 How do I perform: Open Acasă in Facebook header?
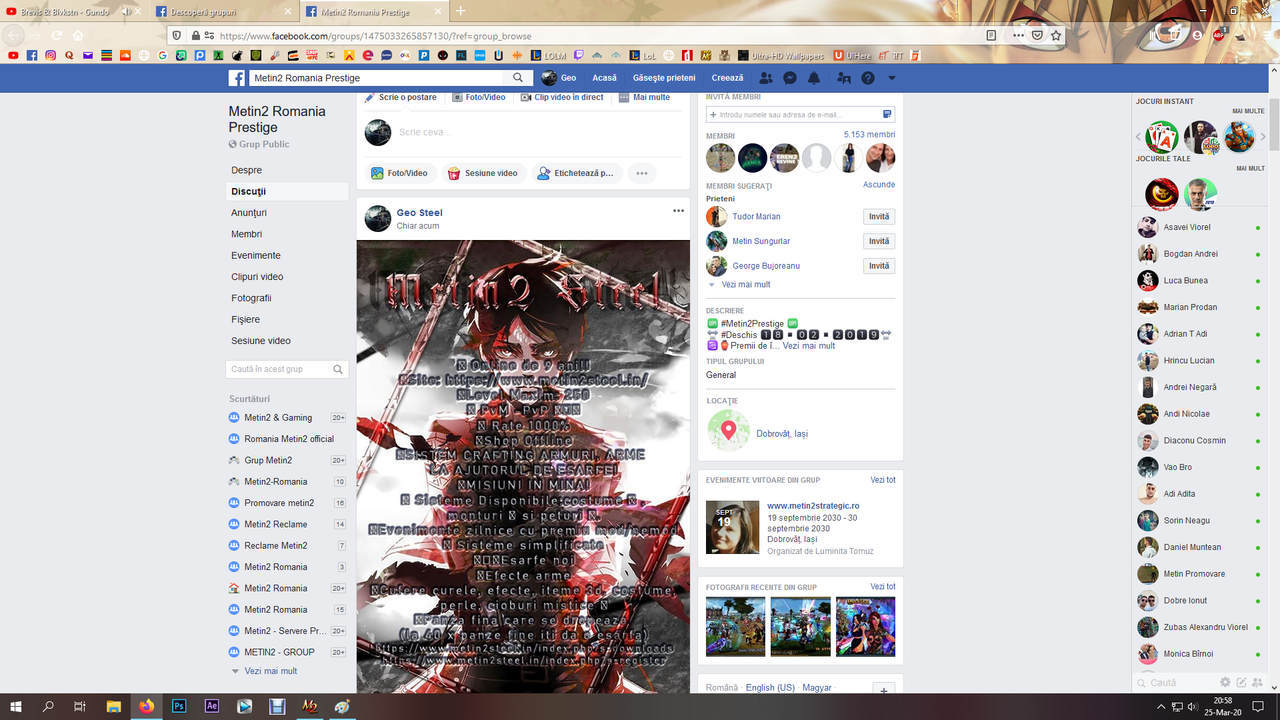point(604,78)
